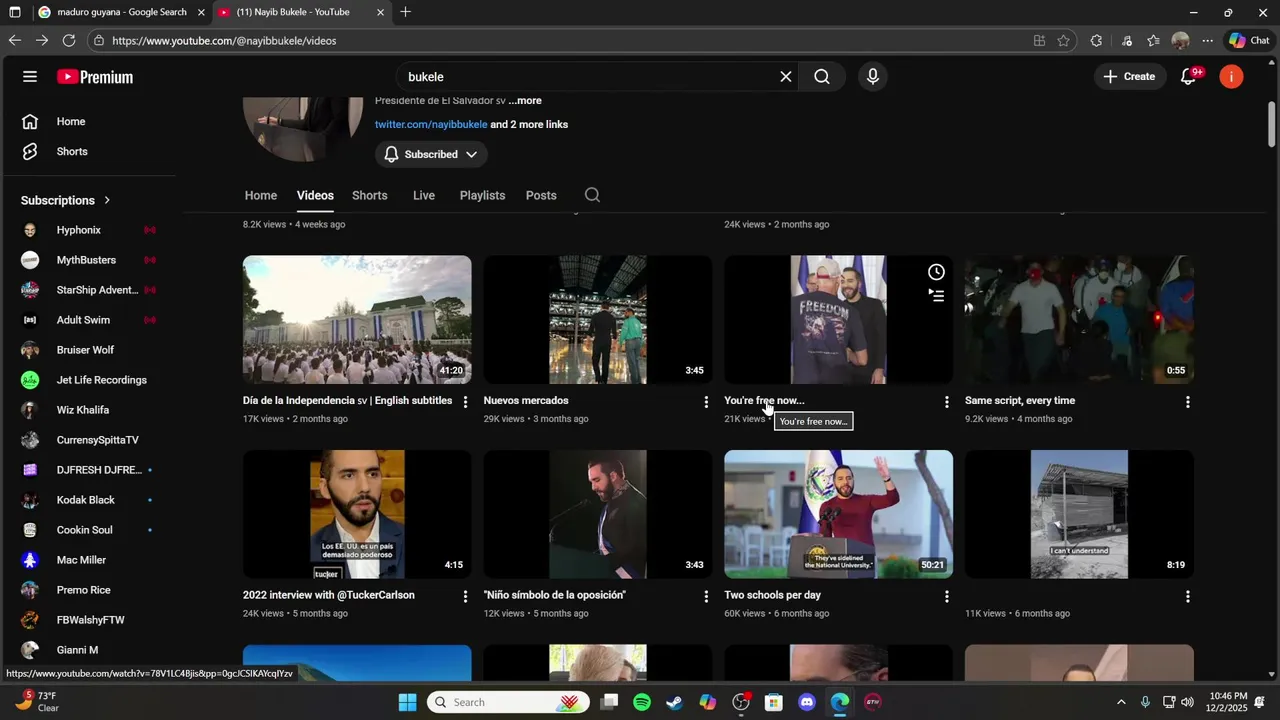
Task: Open browser extensions puzzle icon
Action: coord(1096,41)
